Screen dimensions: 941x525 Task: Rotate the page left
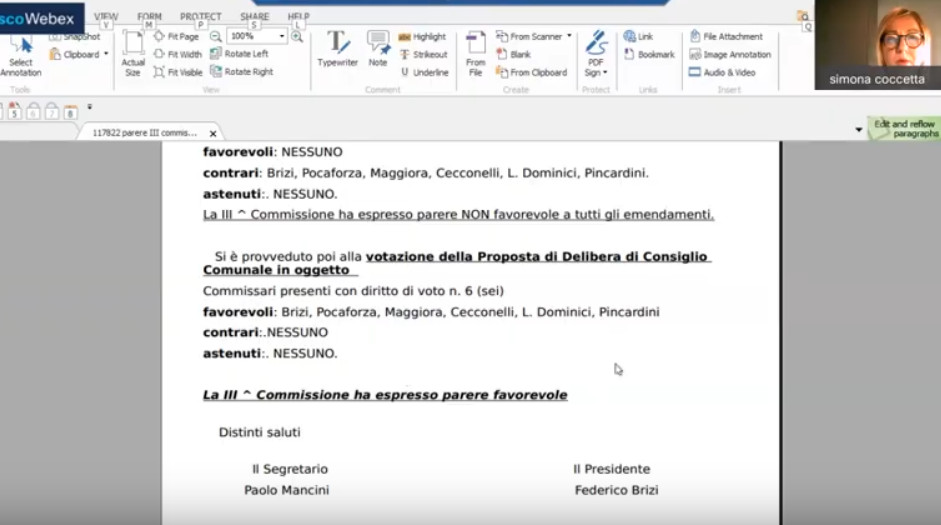click(239, 53)
